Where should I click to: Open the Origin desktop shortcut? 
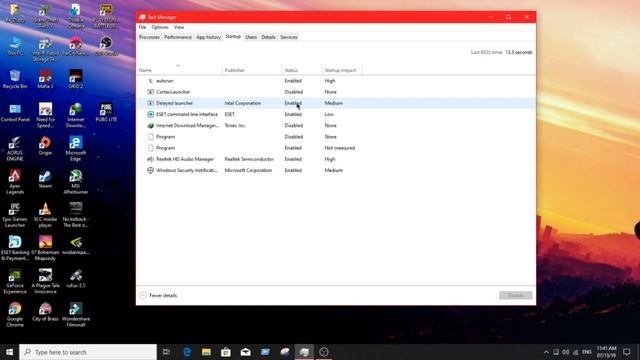click(45, 146)
